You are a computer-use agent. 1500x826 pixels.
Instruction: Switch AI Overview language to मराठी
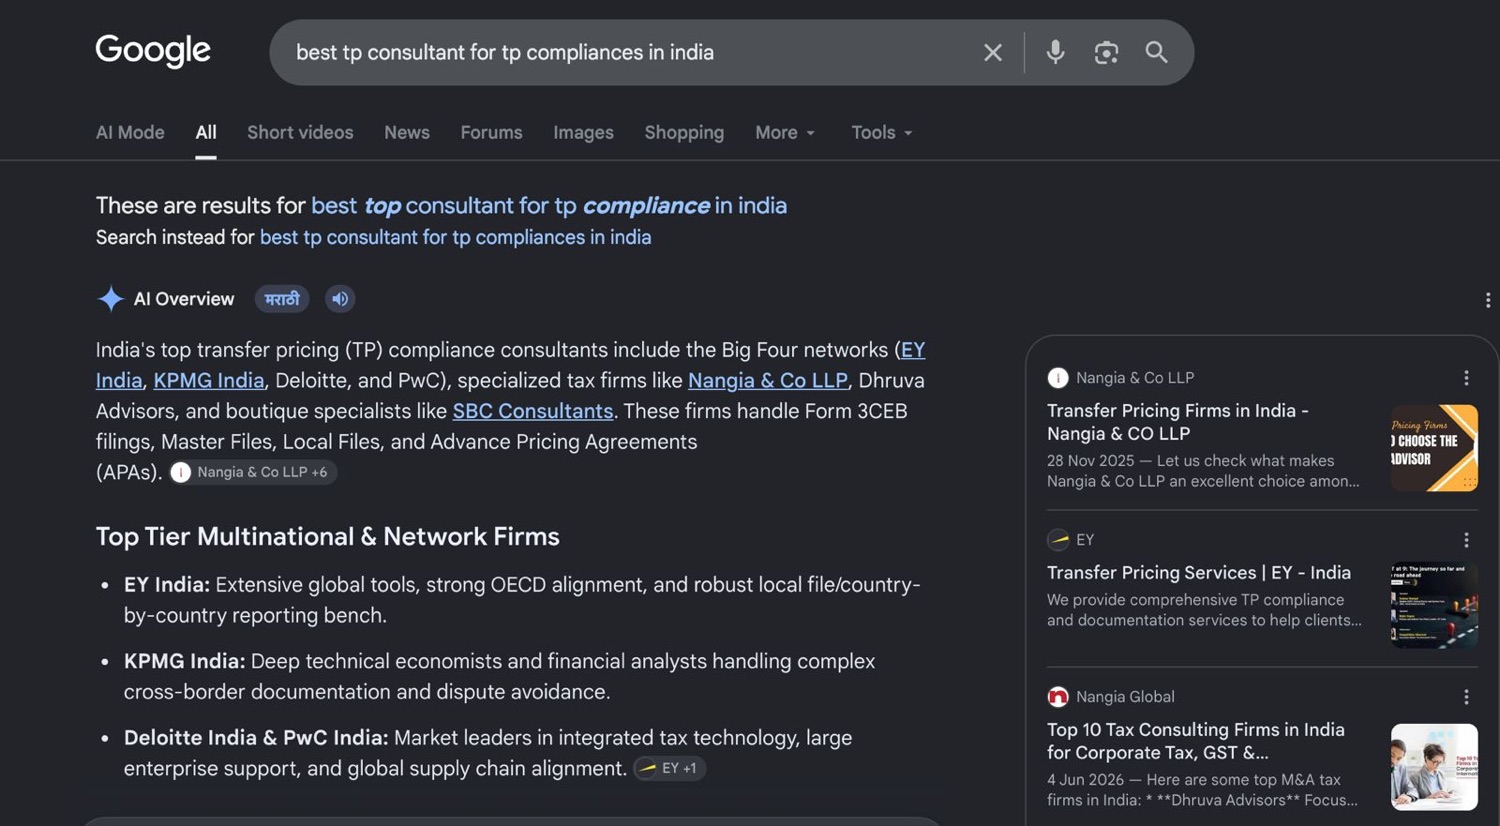click(282, 299)
